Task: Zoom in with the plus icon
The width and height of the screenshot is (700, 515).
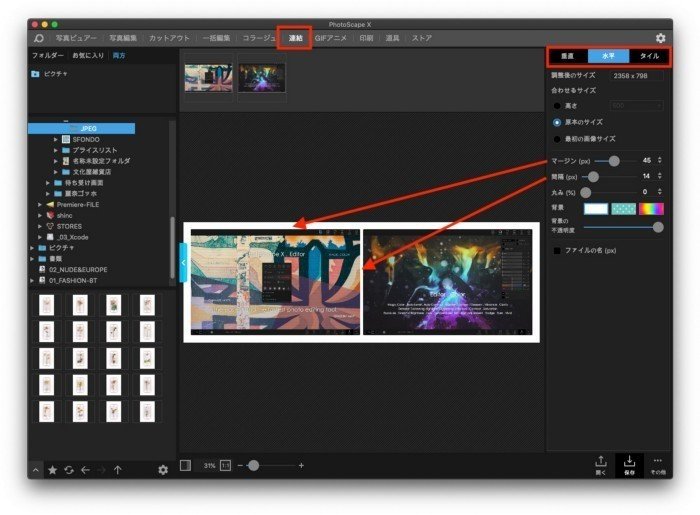Action: point(301,465)
